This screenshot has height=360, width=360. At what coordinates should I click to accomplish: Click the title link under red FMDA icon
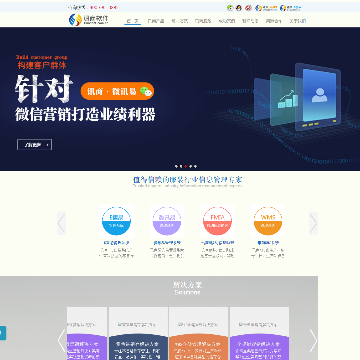pos(217,243)
